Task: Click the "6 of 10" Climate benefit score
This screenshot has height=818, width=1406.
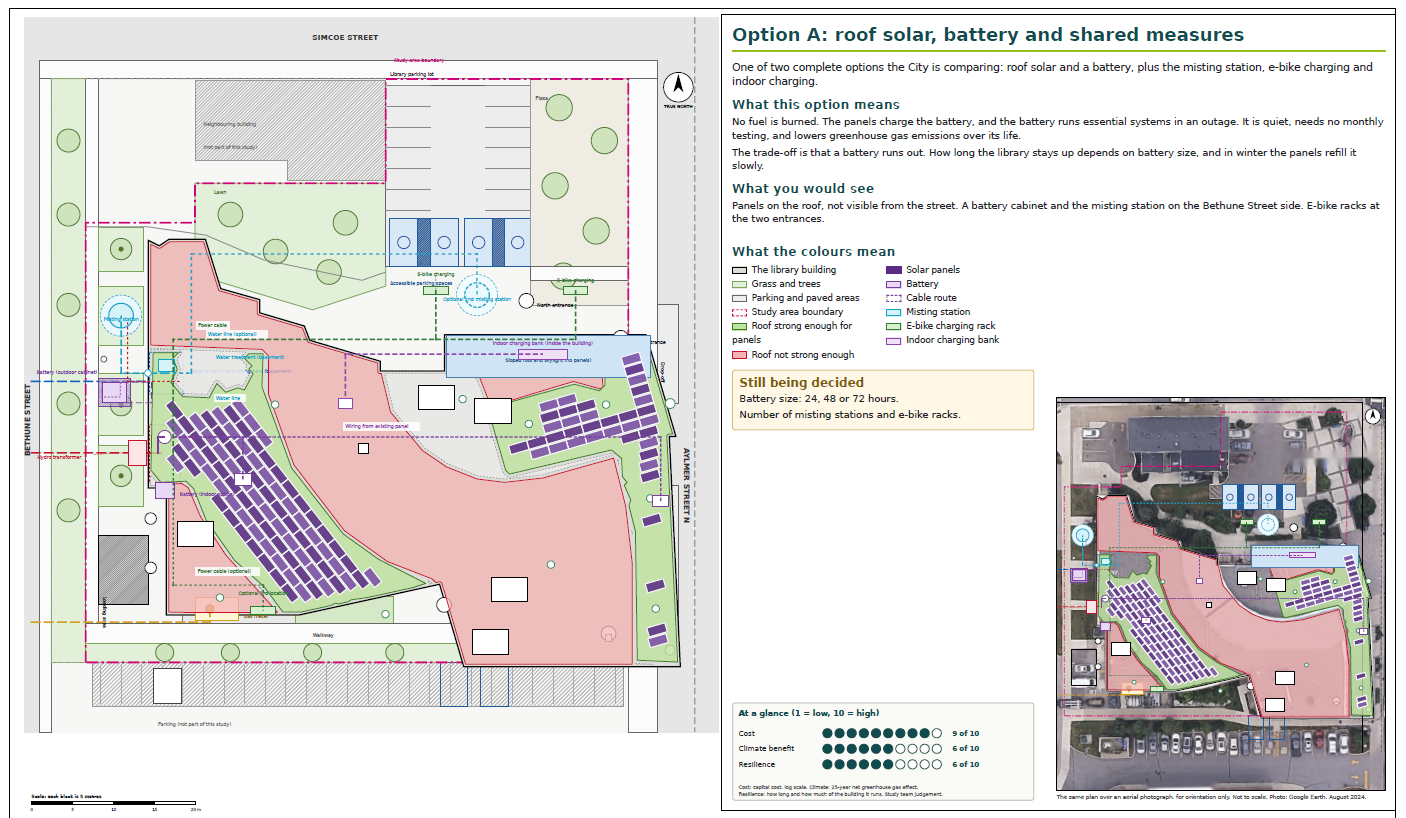Action: 966,749
